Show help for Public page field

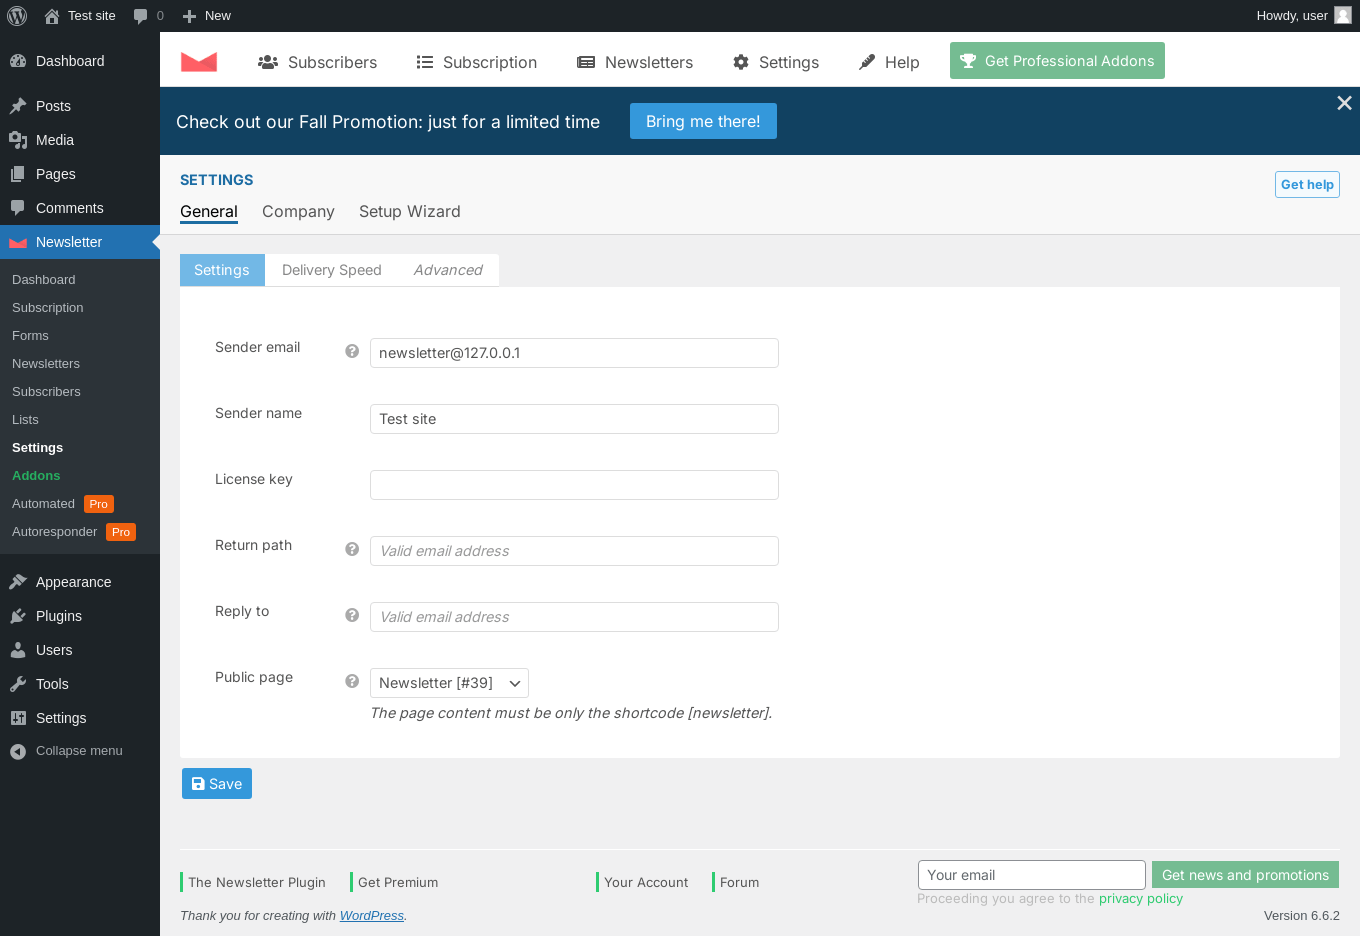[352, 681]
